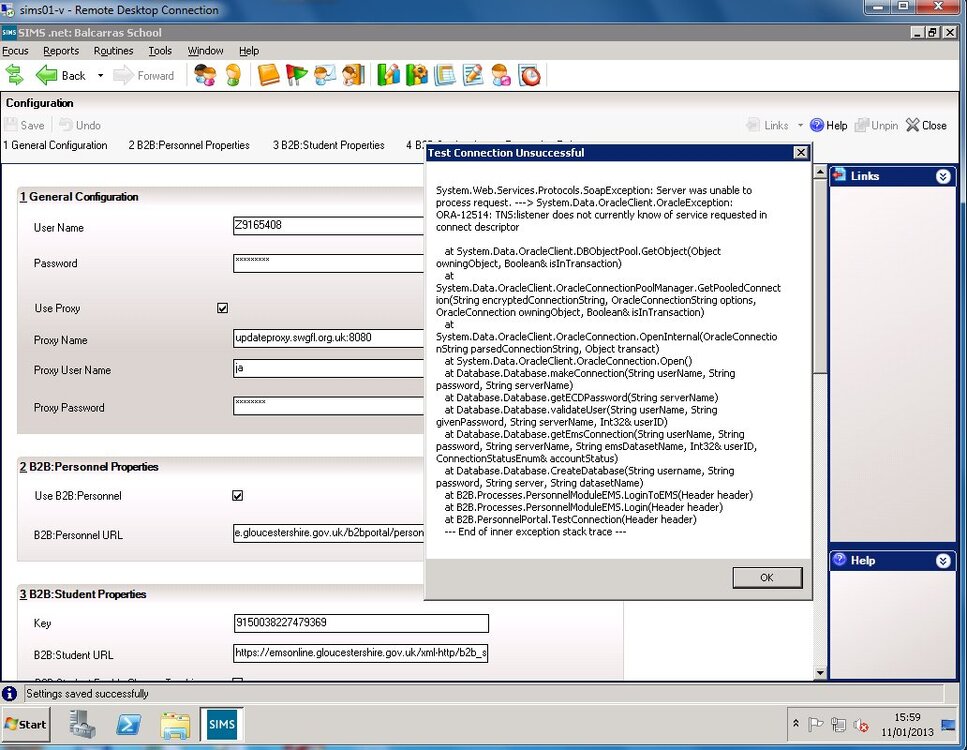
Task: Click the scroll down arrow of configuration pane
Action: pyautogui.click(x=820, y=673)
